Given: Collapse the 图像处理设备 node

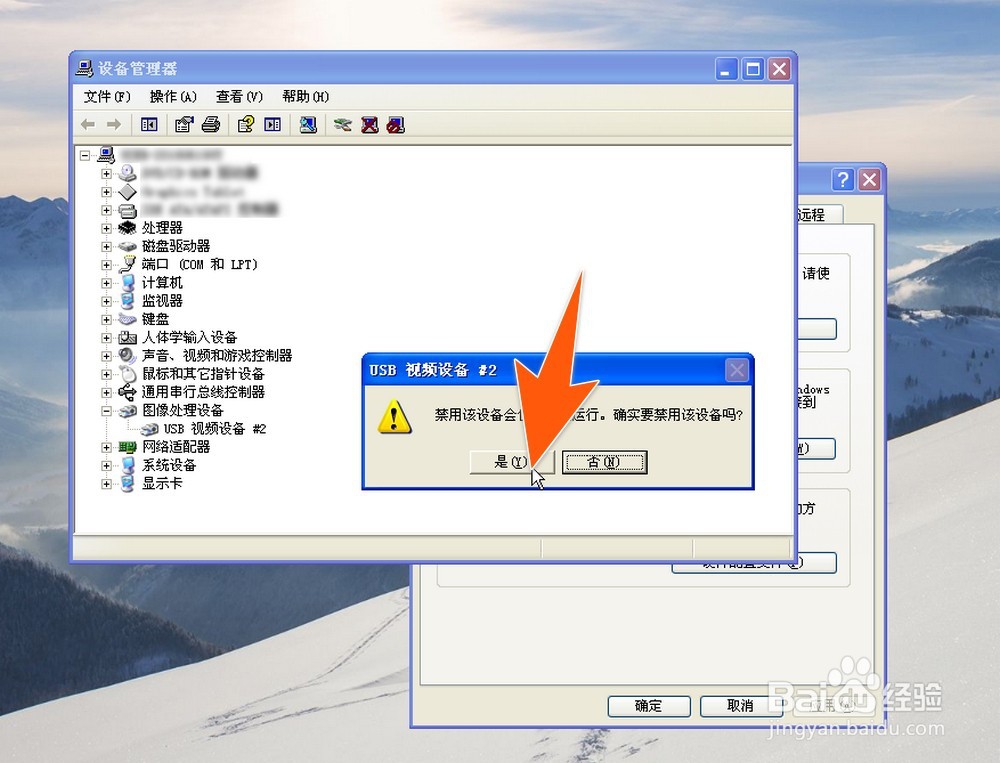Looking at the screenshot, I should coord(107,411).
